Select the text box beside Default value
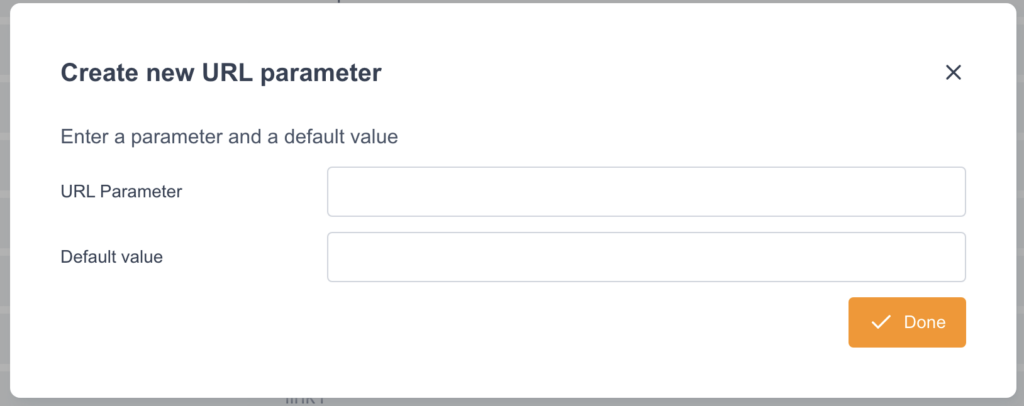Image resolution: width=1024 pixels, height=406 pixels. [646, 257]
